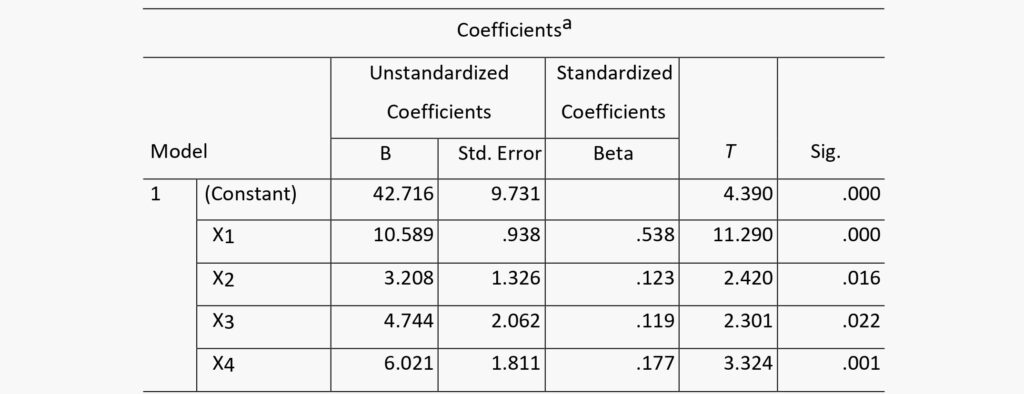
Task: Click the X1 coefficient 10.589
Action: pos(404,235)
